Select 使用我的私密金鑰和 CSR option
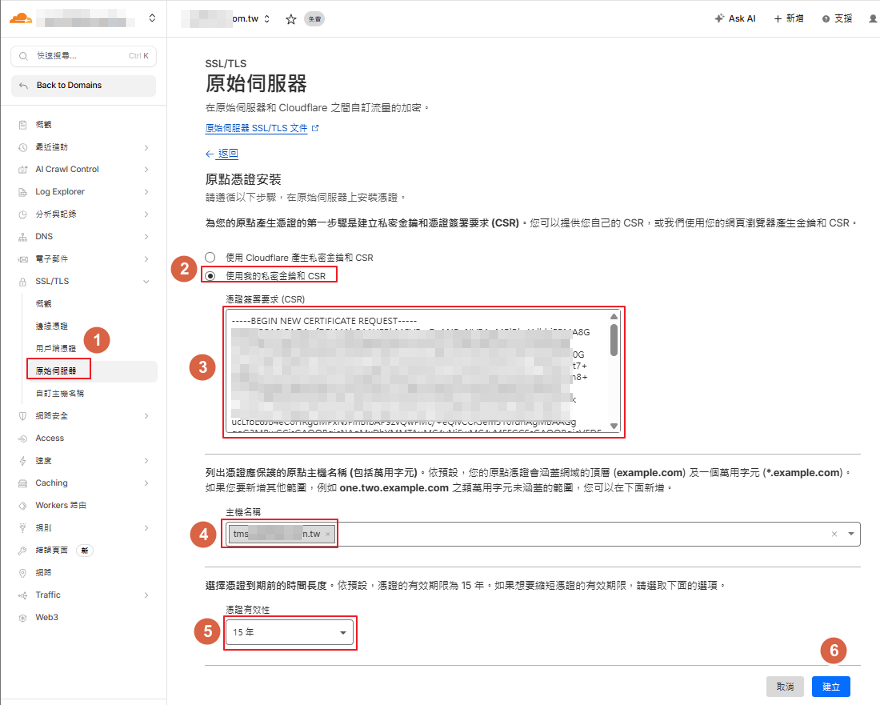 (x=210, y=276)
